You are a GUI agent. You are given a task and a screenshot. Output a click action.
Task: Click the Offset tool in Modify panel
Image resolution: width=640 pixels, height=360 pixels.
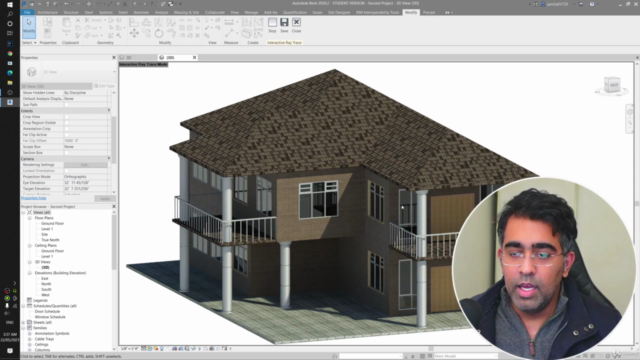pos(146,22)
